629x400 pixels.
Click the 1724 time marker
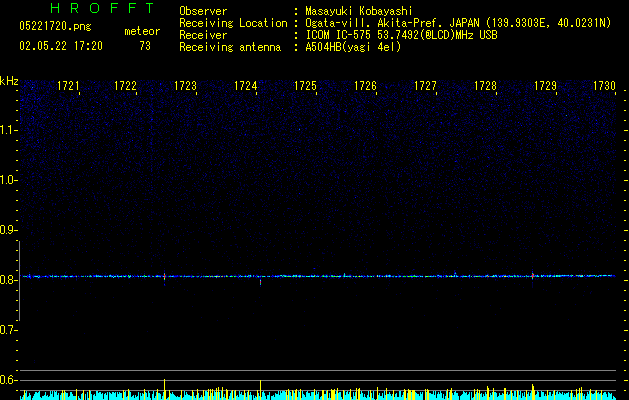246,86
